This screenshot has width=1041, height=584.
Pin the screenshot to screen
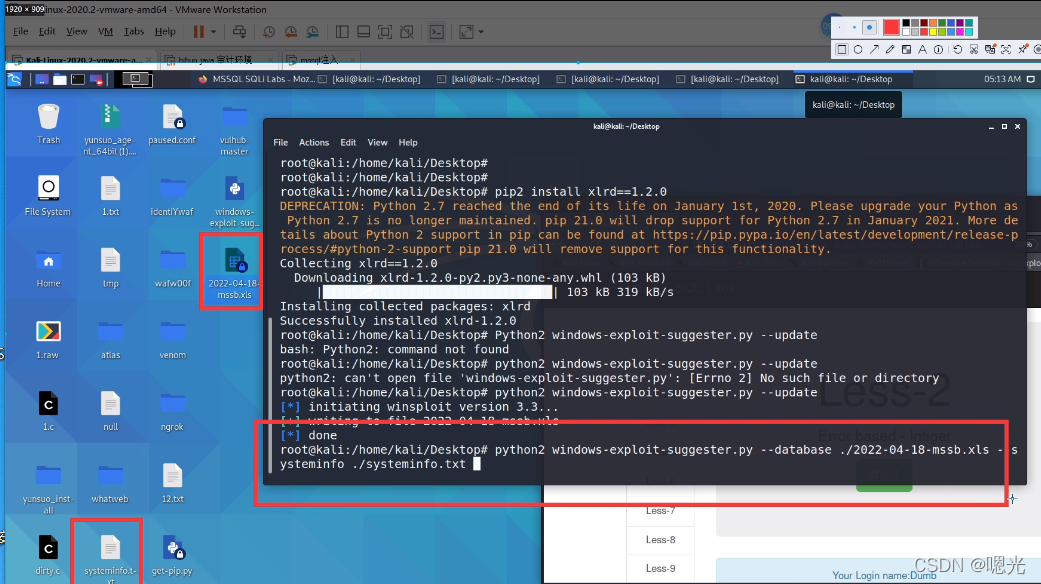[1023, 48]
